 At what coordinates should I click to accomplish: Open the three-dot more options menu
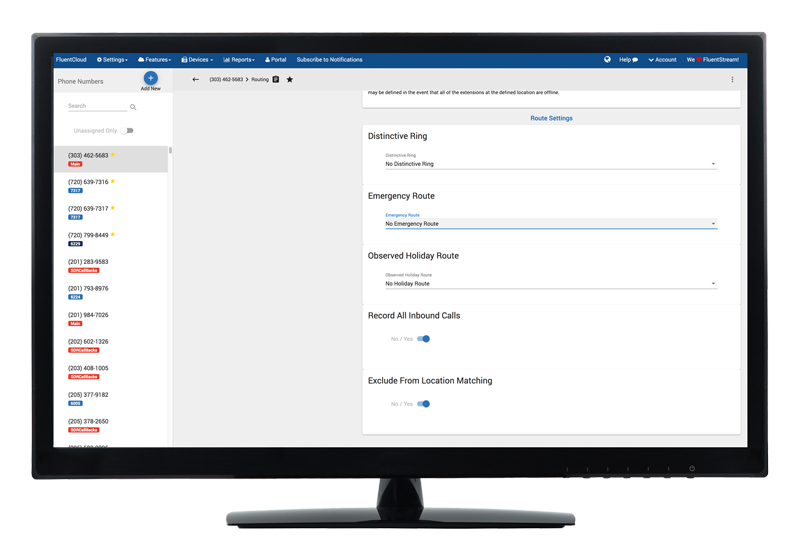coord(732,79)
